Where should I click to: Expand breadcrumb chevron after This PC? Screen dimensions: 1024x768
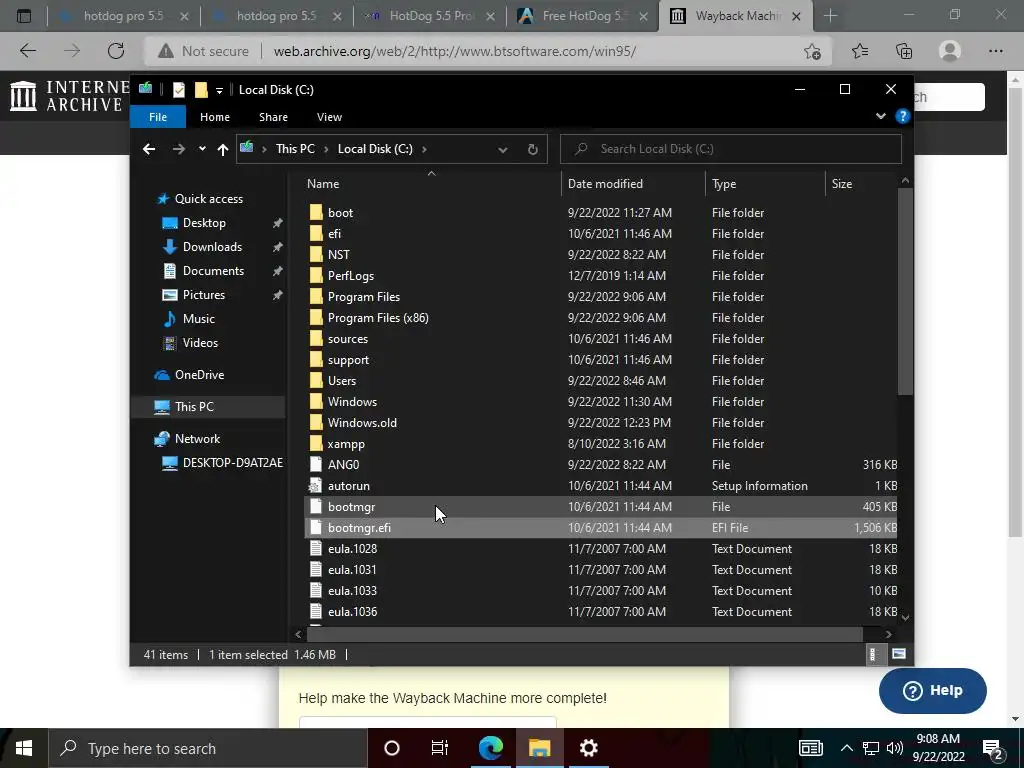click(x=327, y=149)
